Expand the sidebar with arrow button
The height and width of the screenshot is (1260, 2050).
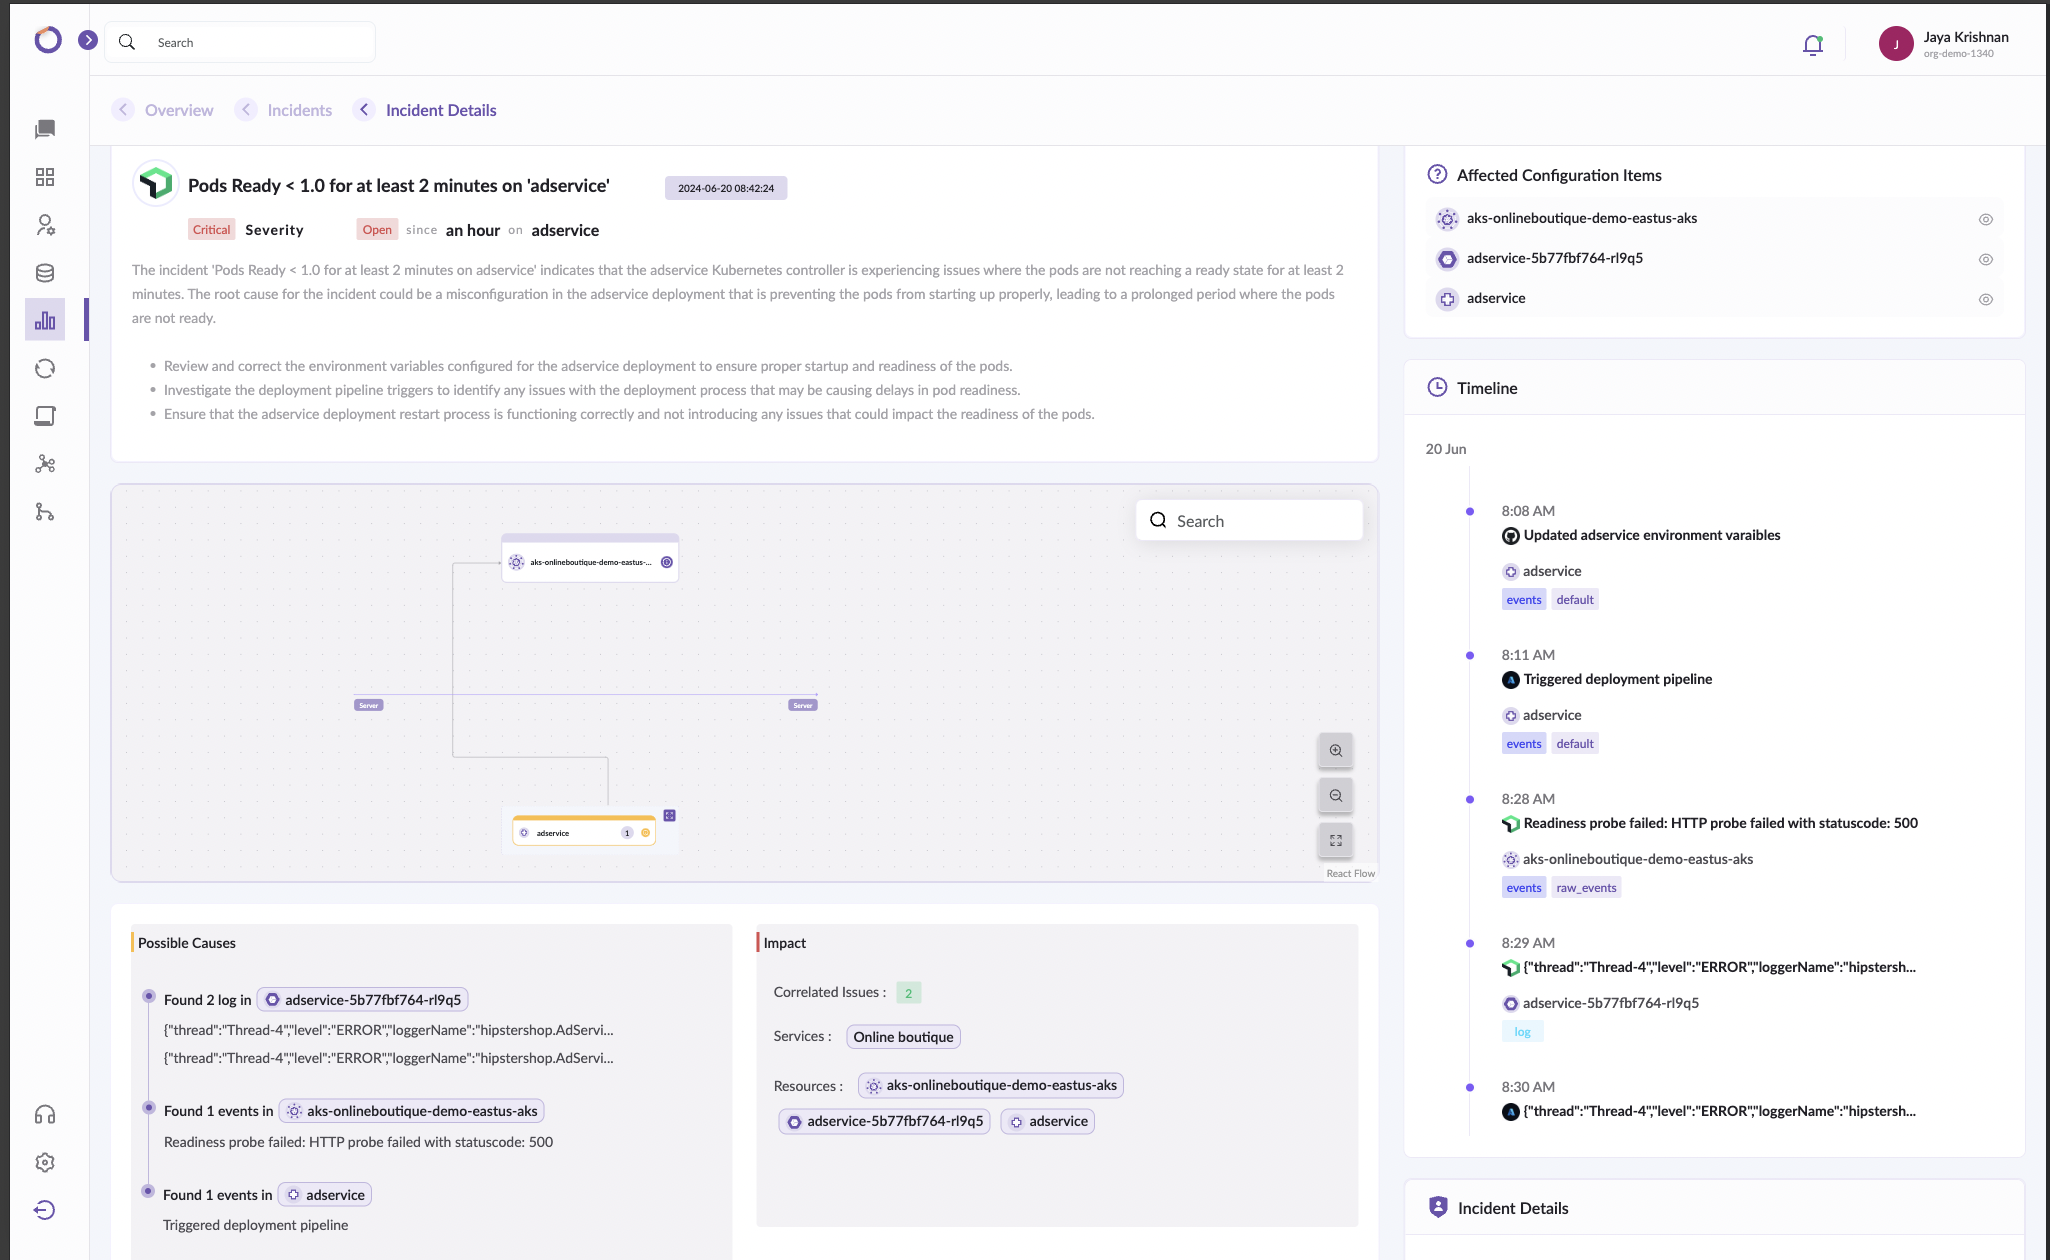pyautogui.click(x=88, y=40)
